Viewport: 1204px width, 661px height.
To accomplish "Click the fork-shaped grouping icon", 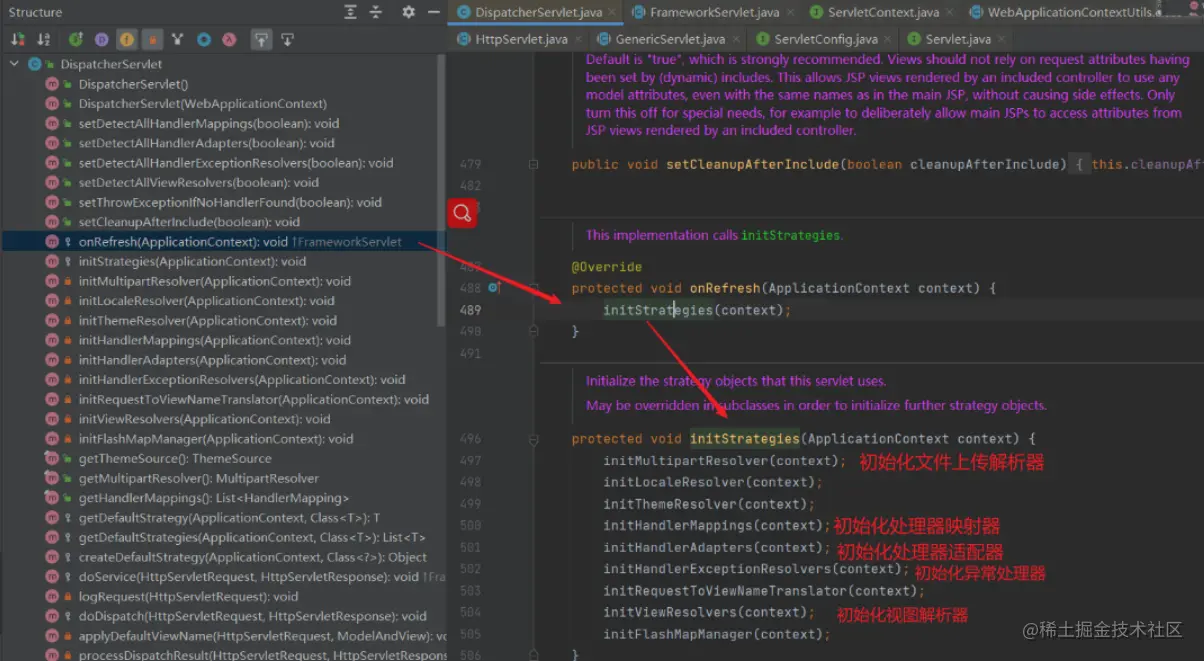I will point(178,40).
